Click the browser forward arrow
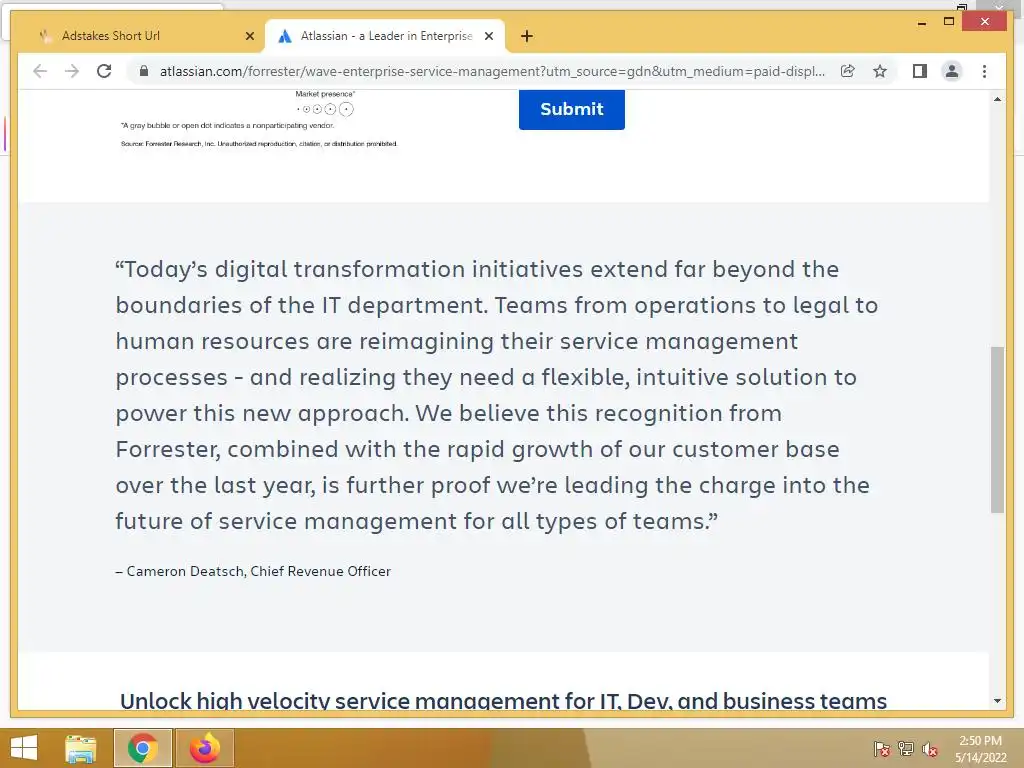 [72, 71]
